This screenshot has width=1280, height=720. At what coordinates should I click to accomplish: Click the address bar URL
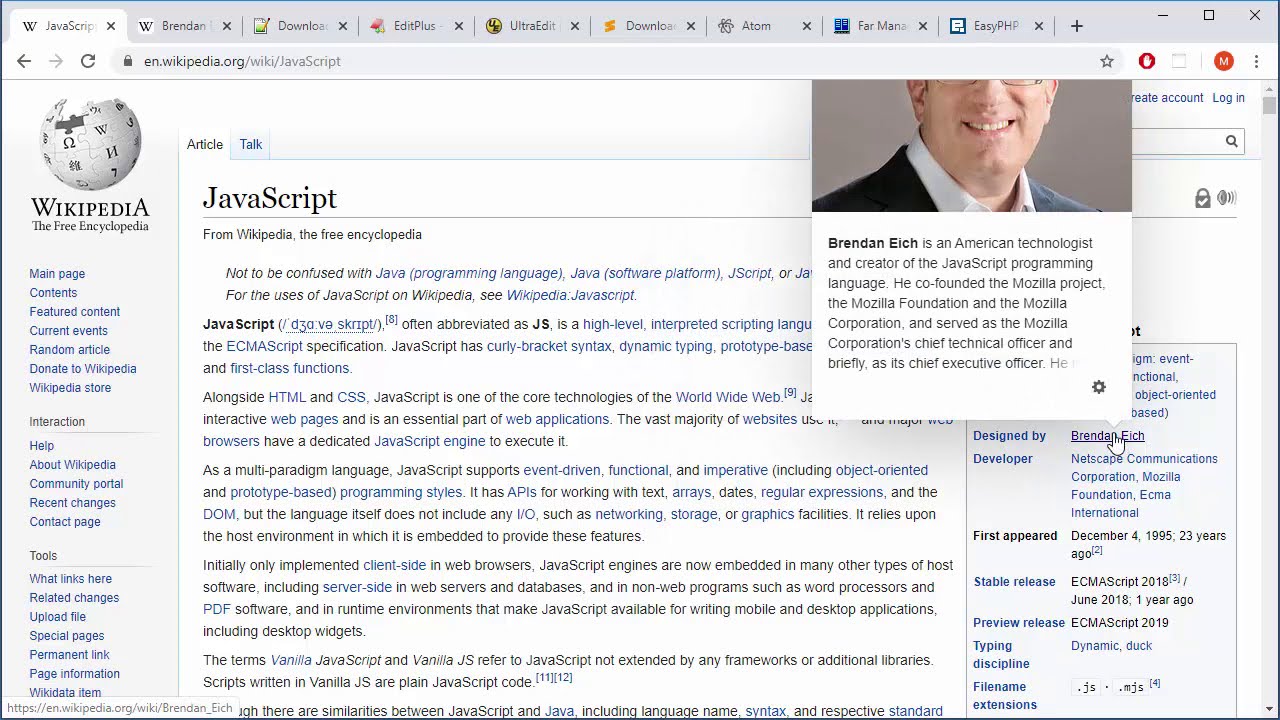242,61
